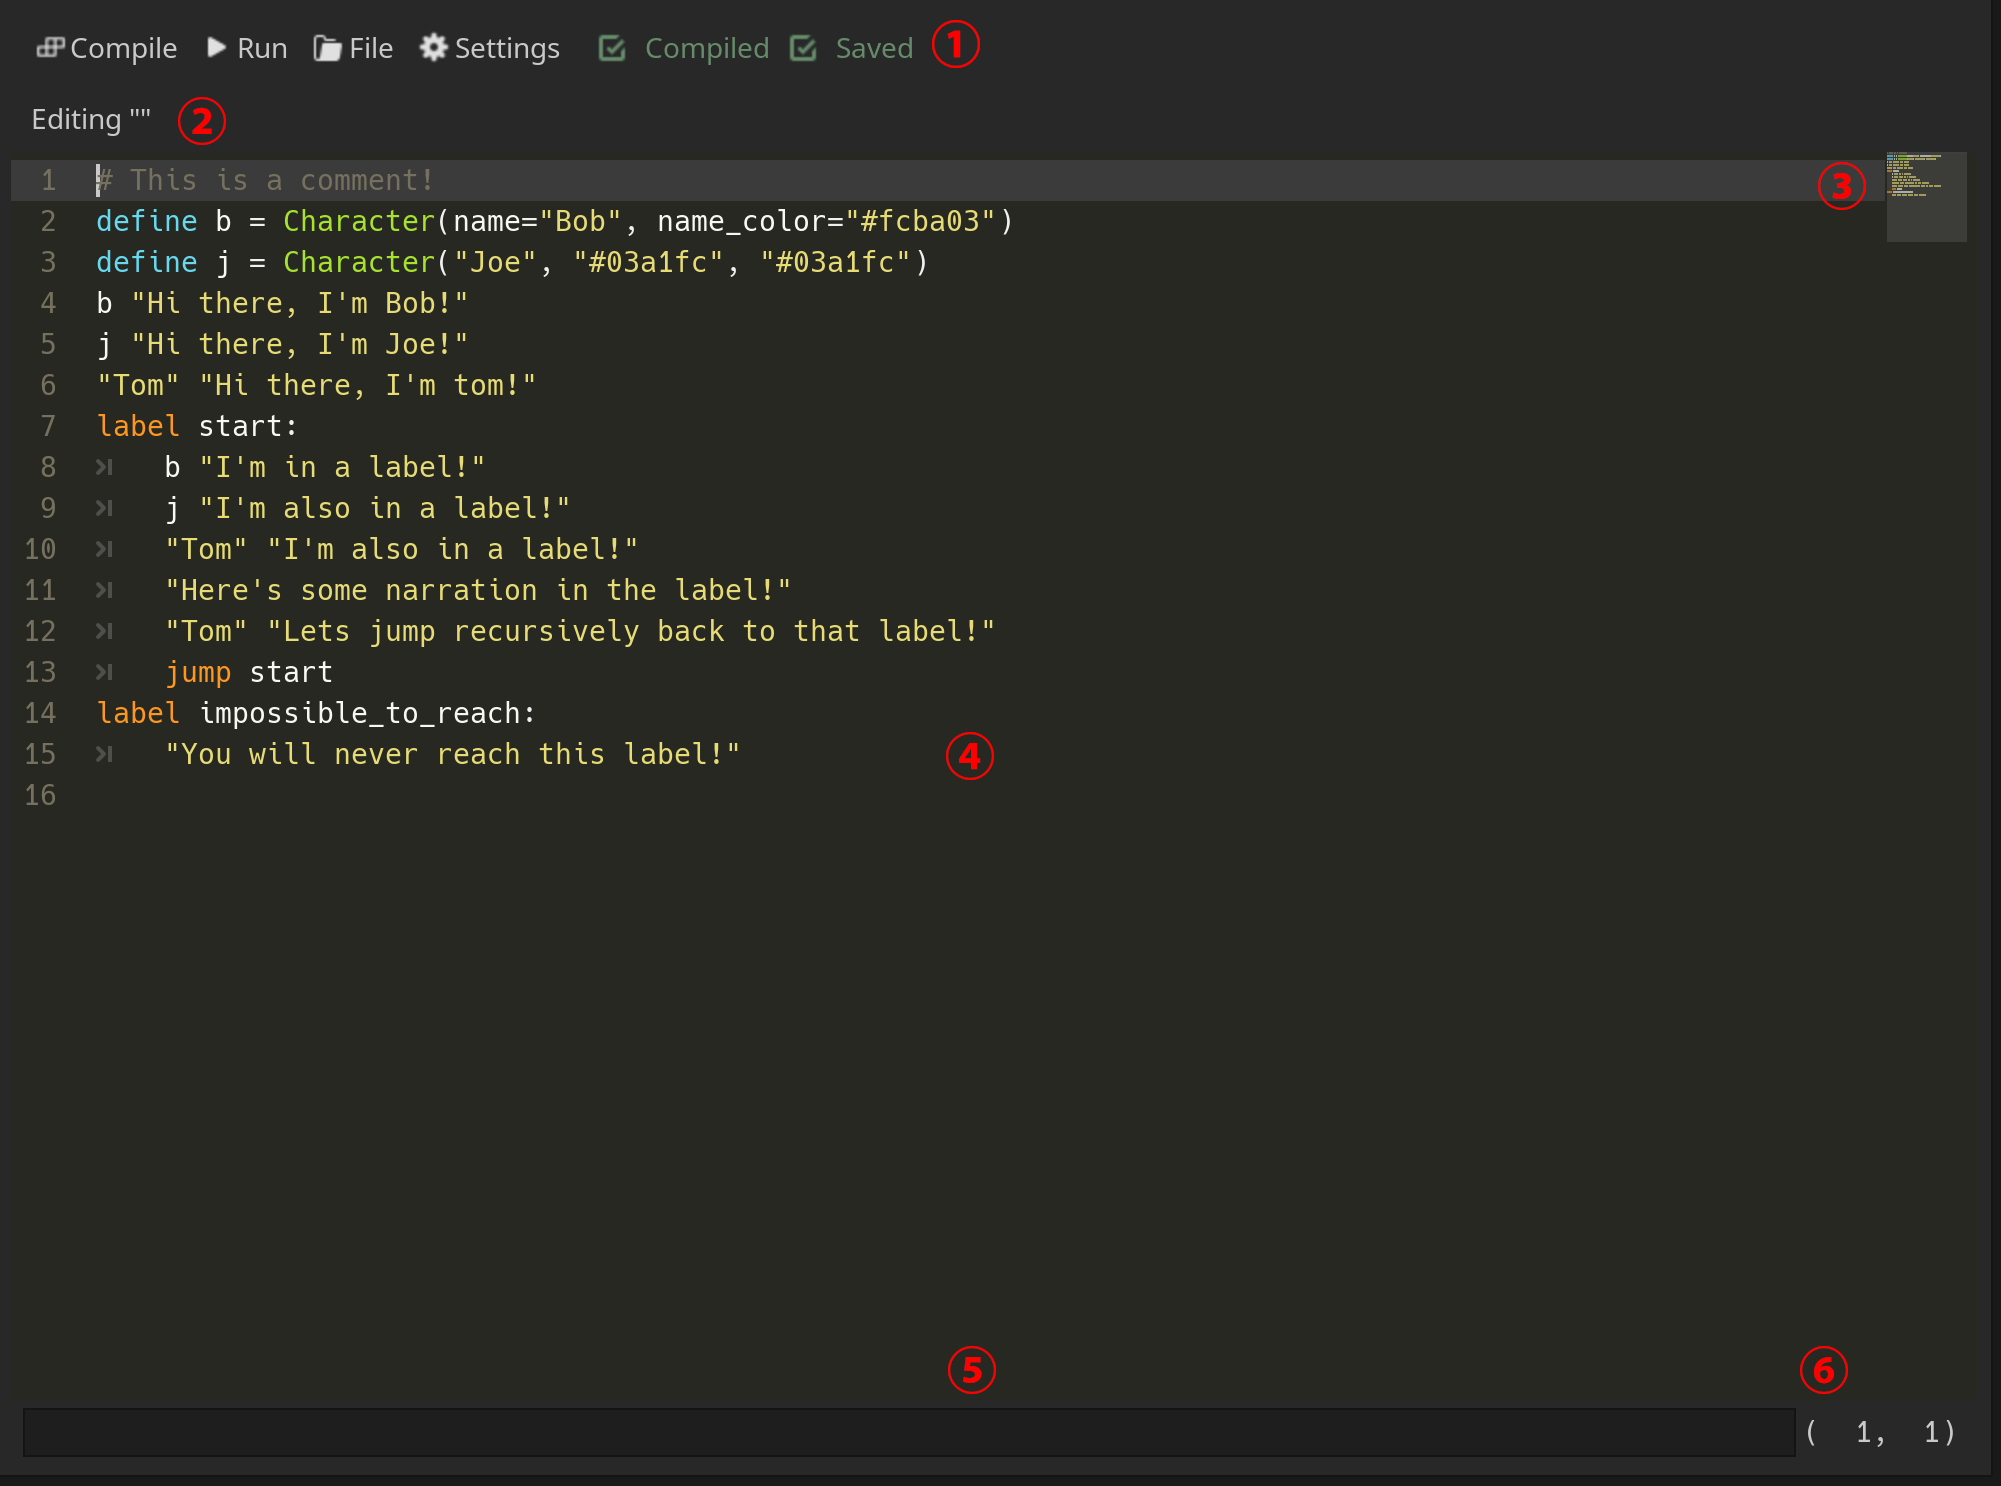This screenshot has height=1486, width=2001.
Task: Click line number 16 in gutter
Action: click(x=40, y=795)
